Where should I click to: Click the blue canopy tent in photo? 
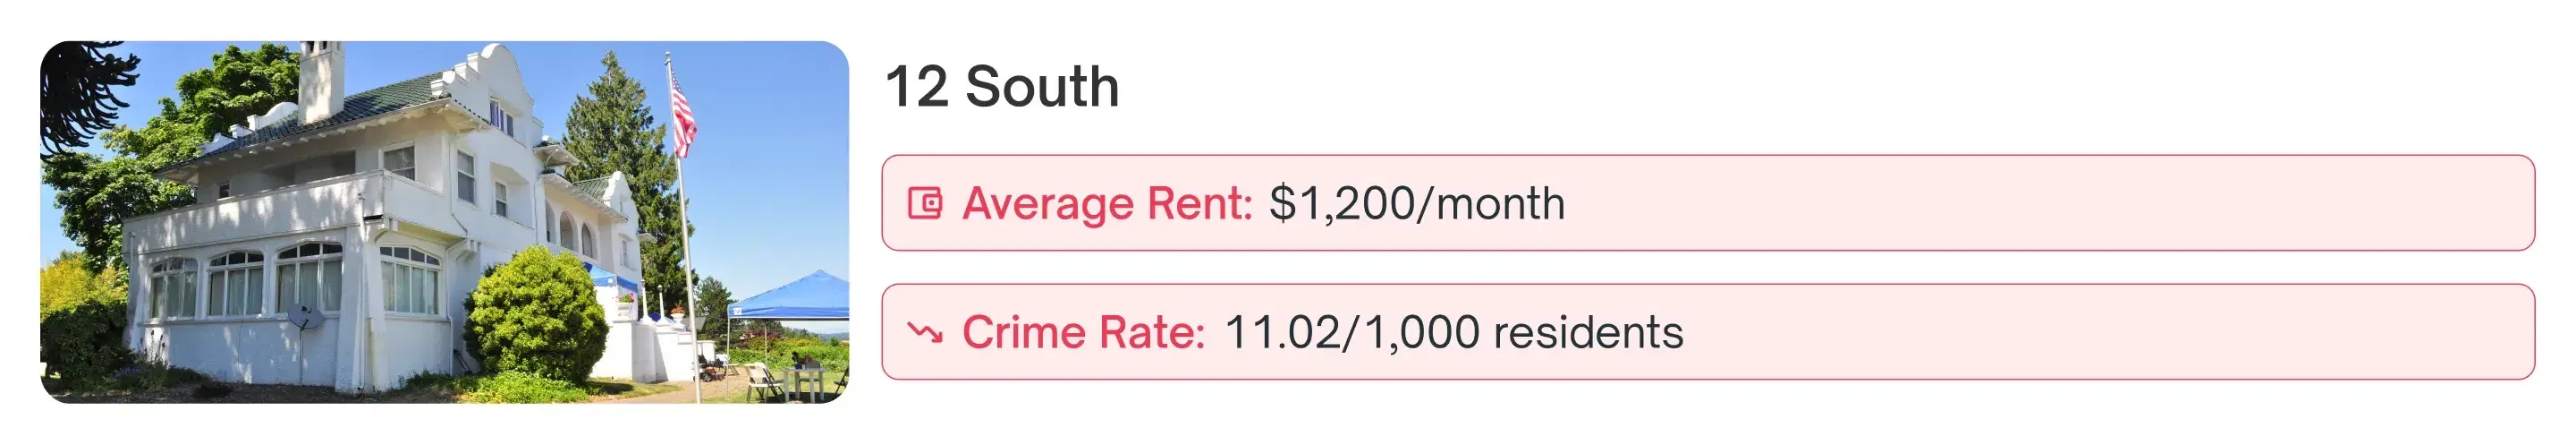tap(795, 297)
